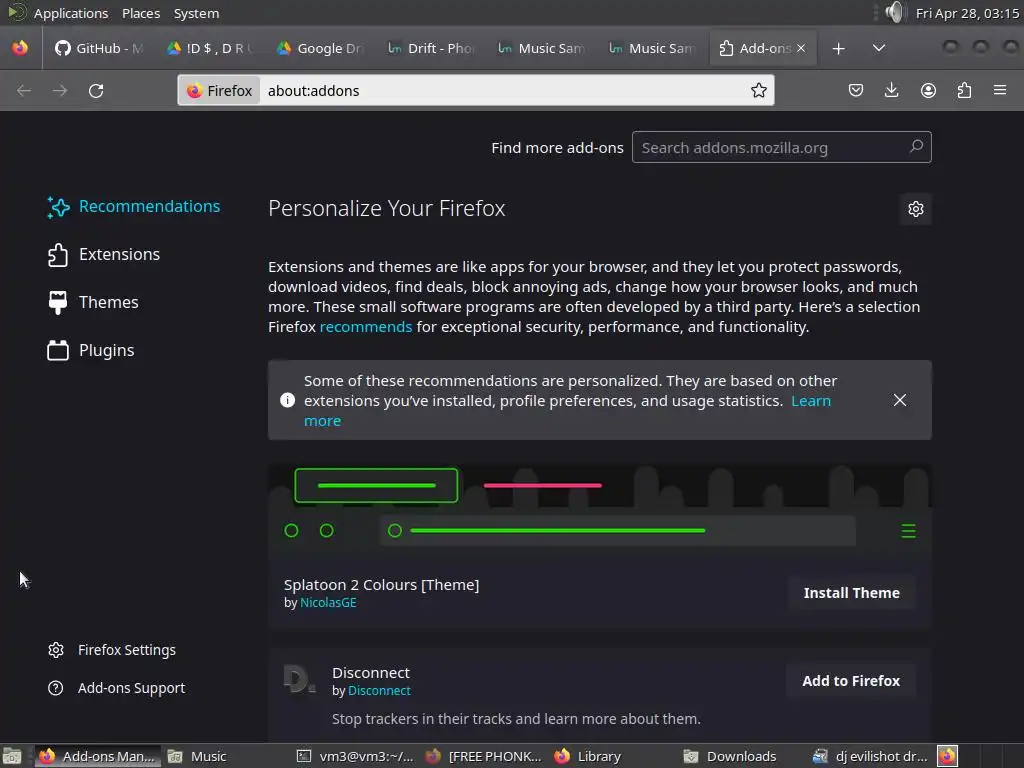Click the Splatoon 2 Colours theme preview

pyautogui.click(x=600, y=511)
